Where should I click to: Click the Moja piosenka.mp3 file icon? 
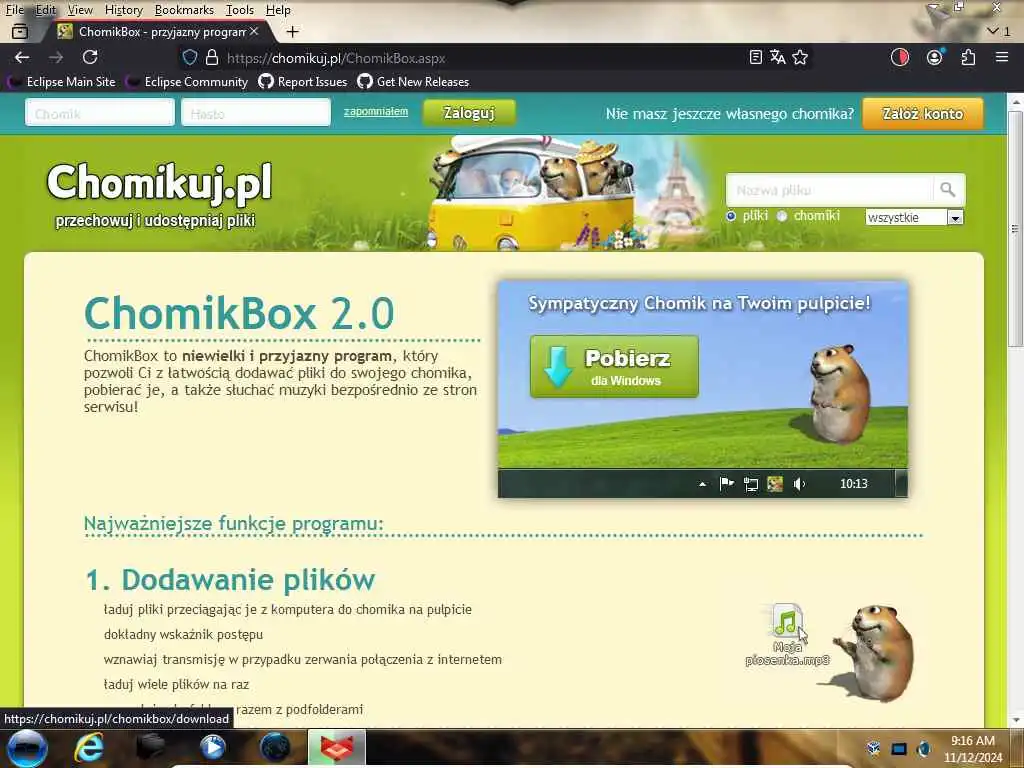[787, 621]
